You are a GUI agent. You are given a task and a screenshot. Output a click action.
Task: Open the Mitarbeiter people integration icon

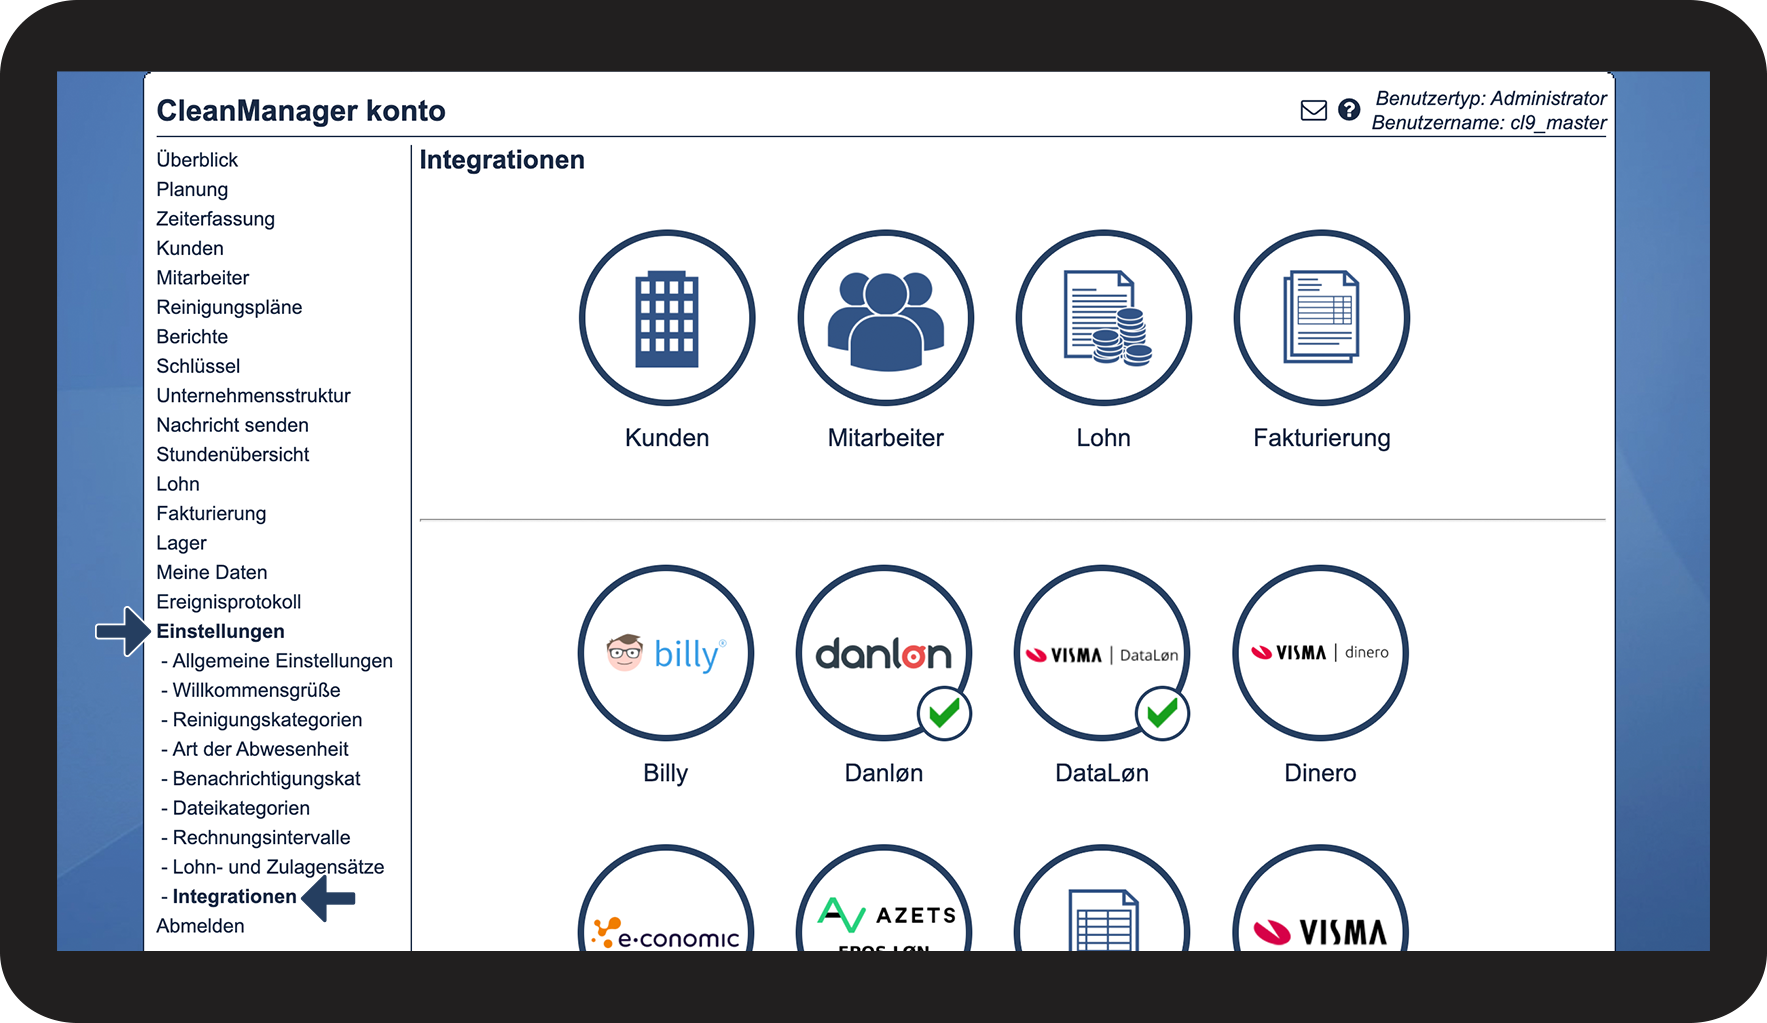point(885,318)
